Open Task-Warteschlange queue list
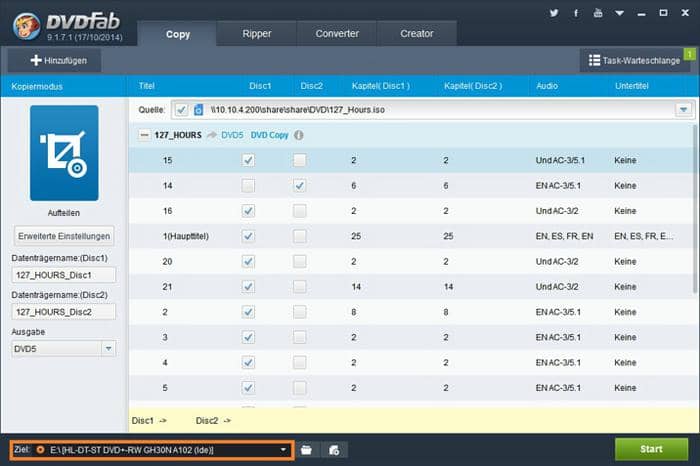Screen dimensions: 700x466 coord(634,60)
